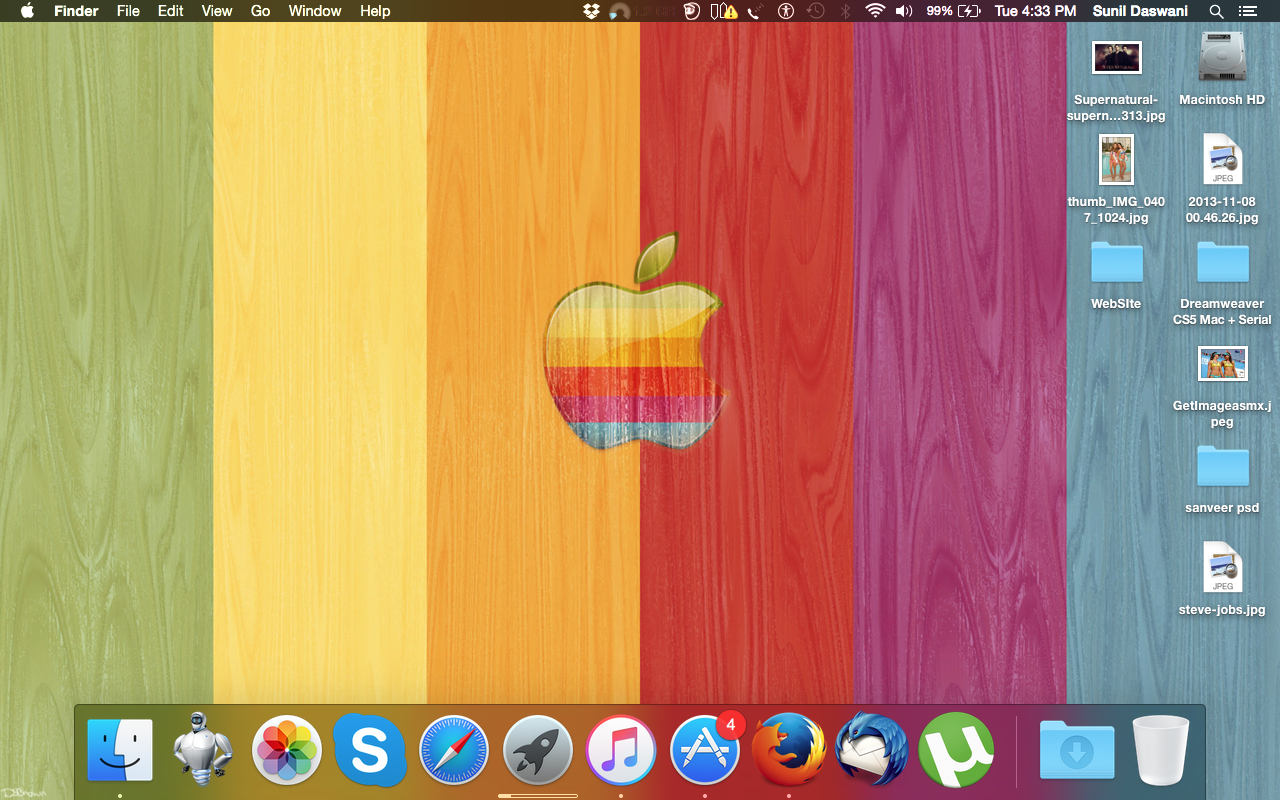1280x800 pixels.
Task: Open the Dropbox menu bar icon
Action: [591, 11]
